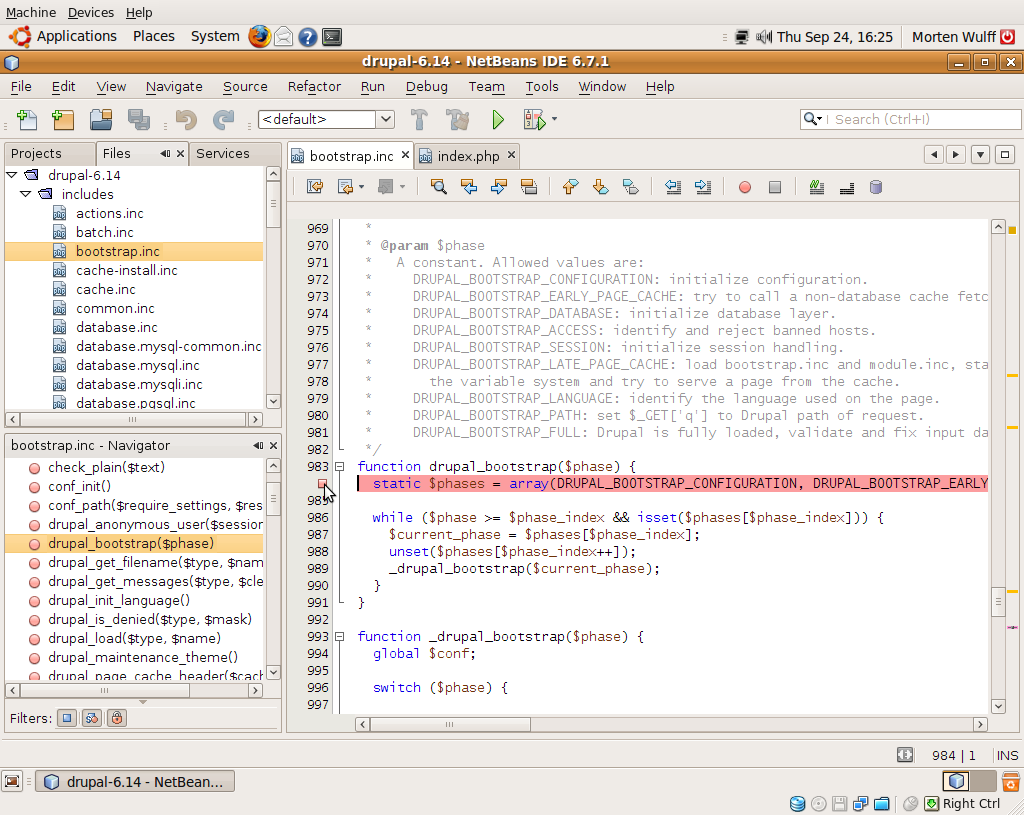1024x815 pixels.
Task: Toggle the INS insert mode indicator
Action: click(1007, 756)
